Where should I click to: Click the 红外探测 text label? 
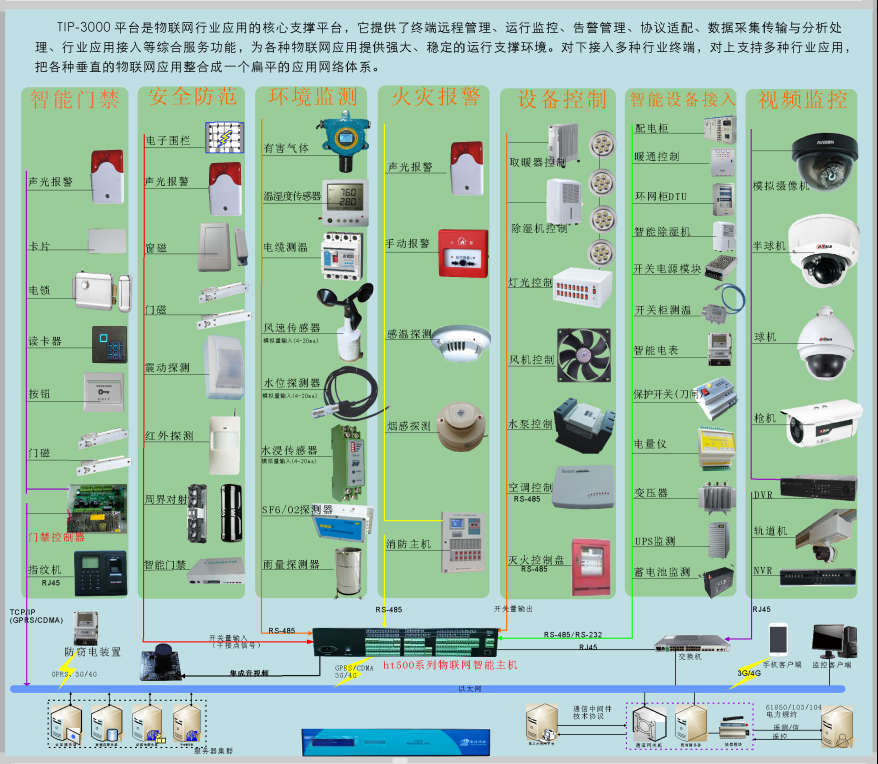click(169, 436)
